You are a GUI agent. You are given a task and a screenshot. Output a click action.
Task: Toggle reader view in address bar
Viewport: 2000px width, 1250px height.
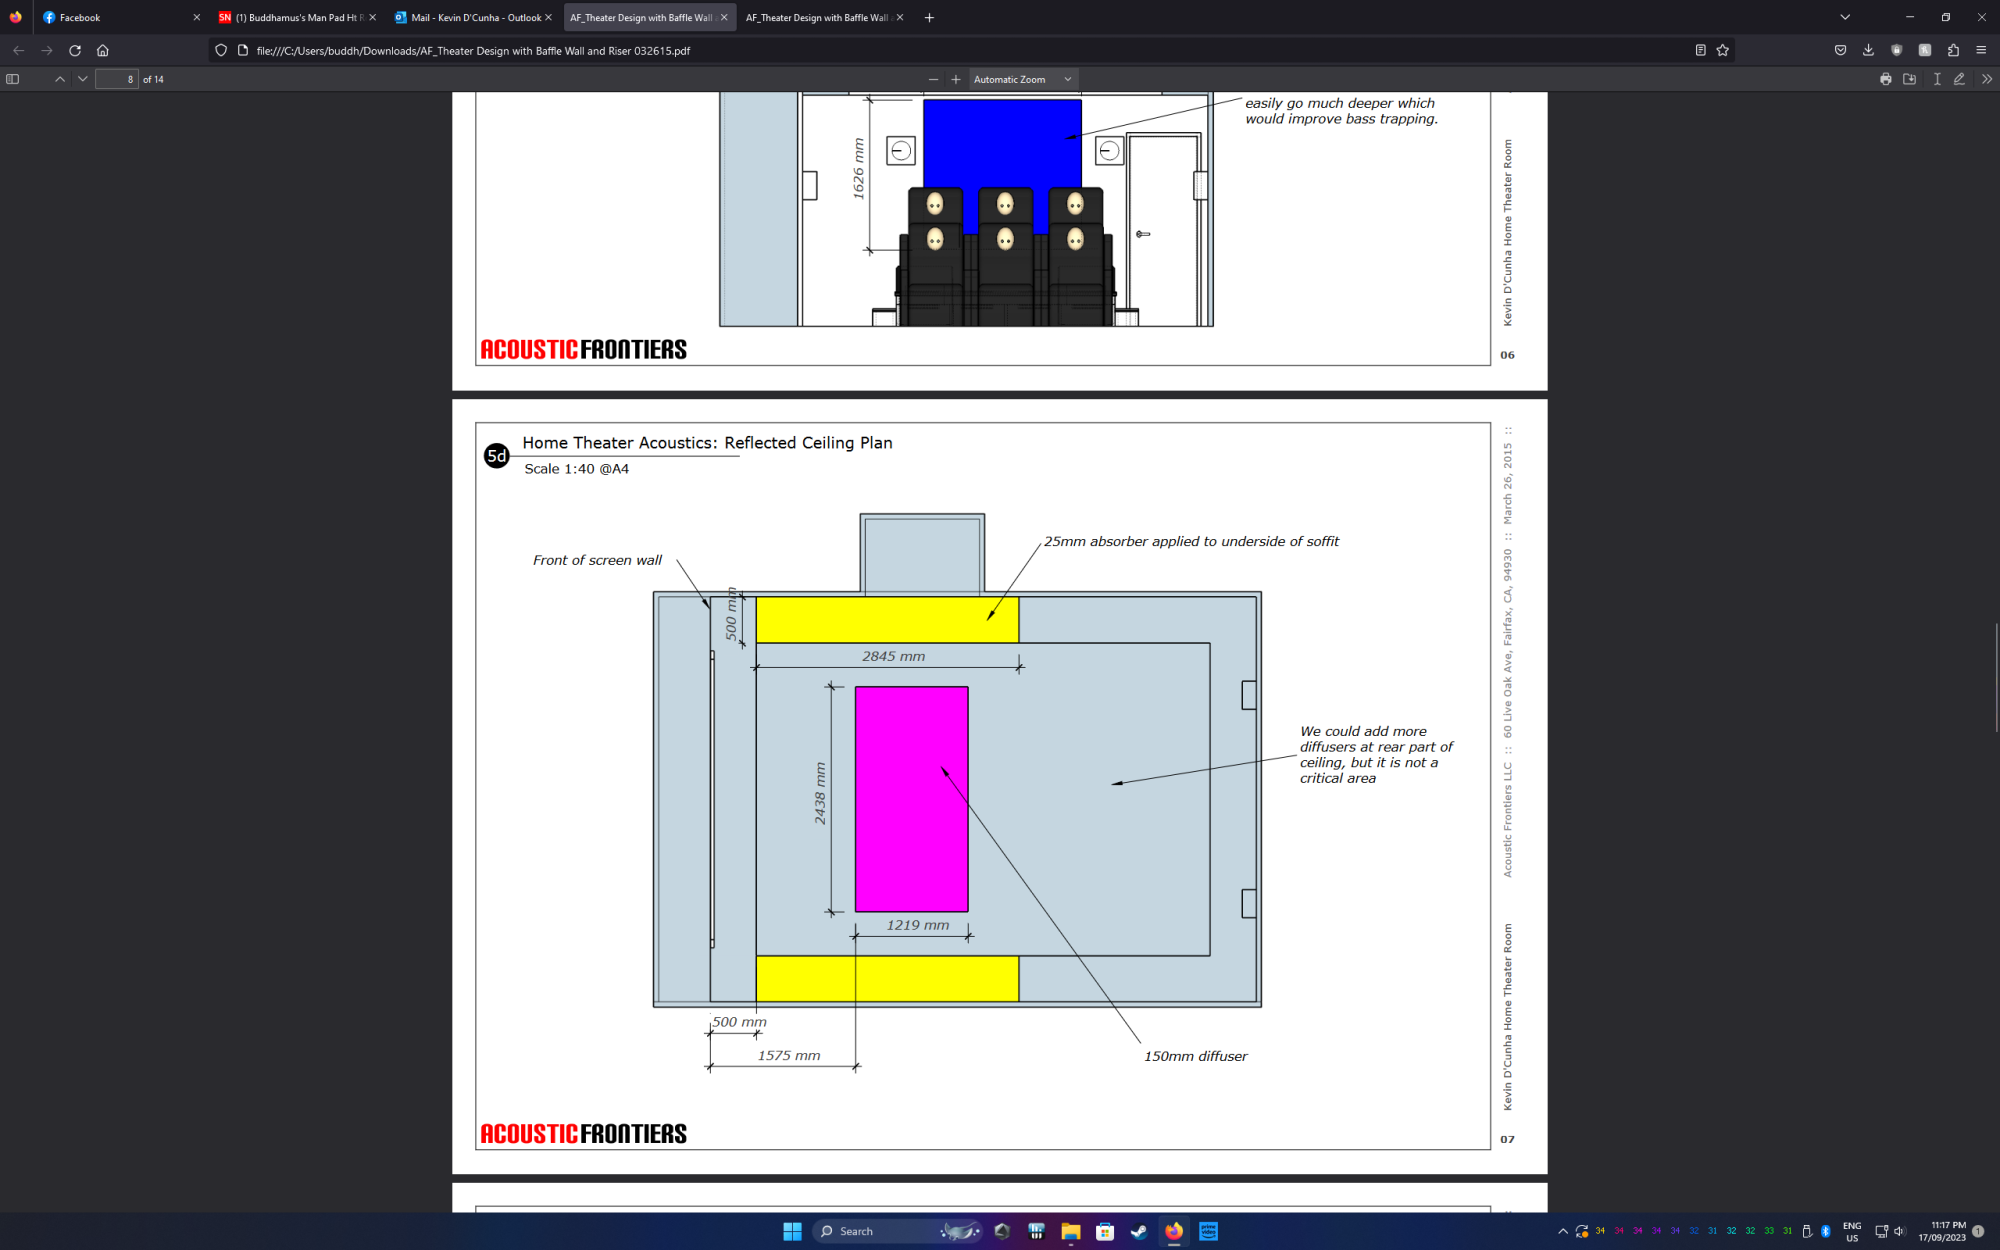pyautogui.click(x=1700, y=50)
